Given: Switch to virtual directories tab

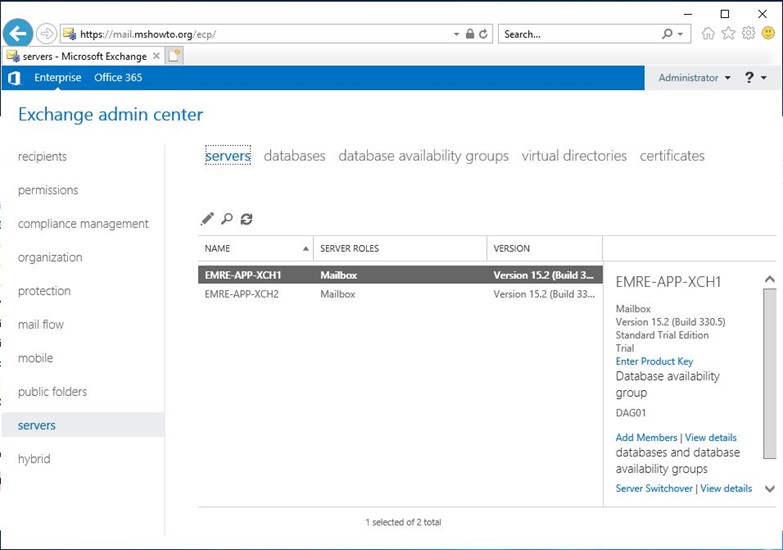Looking at the screenshot, I should 574,156.
